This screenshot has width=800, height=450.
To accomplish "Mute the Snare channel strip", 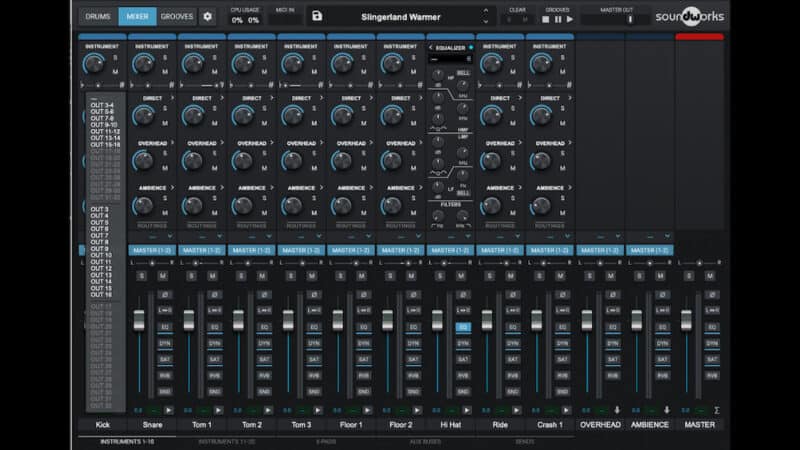I will [x=163, y=276].
